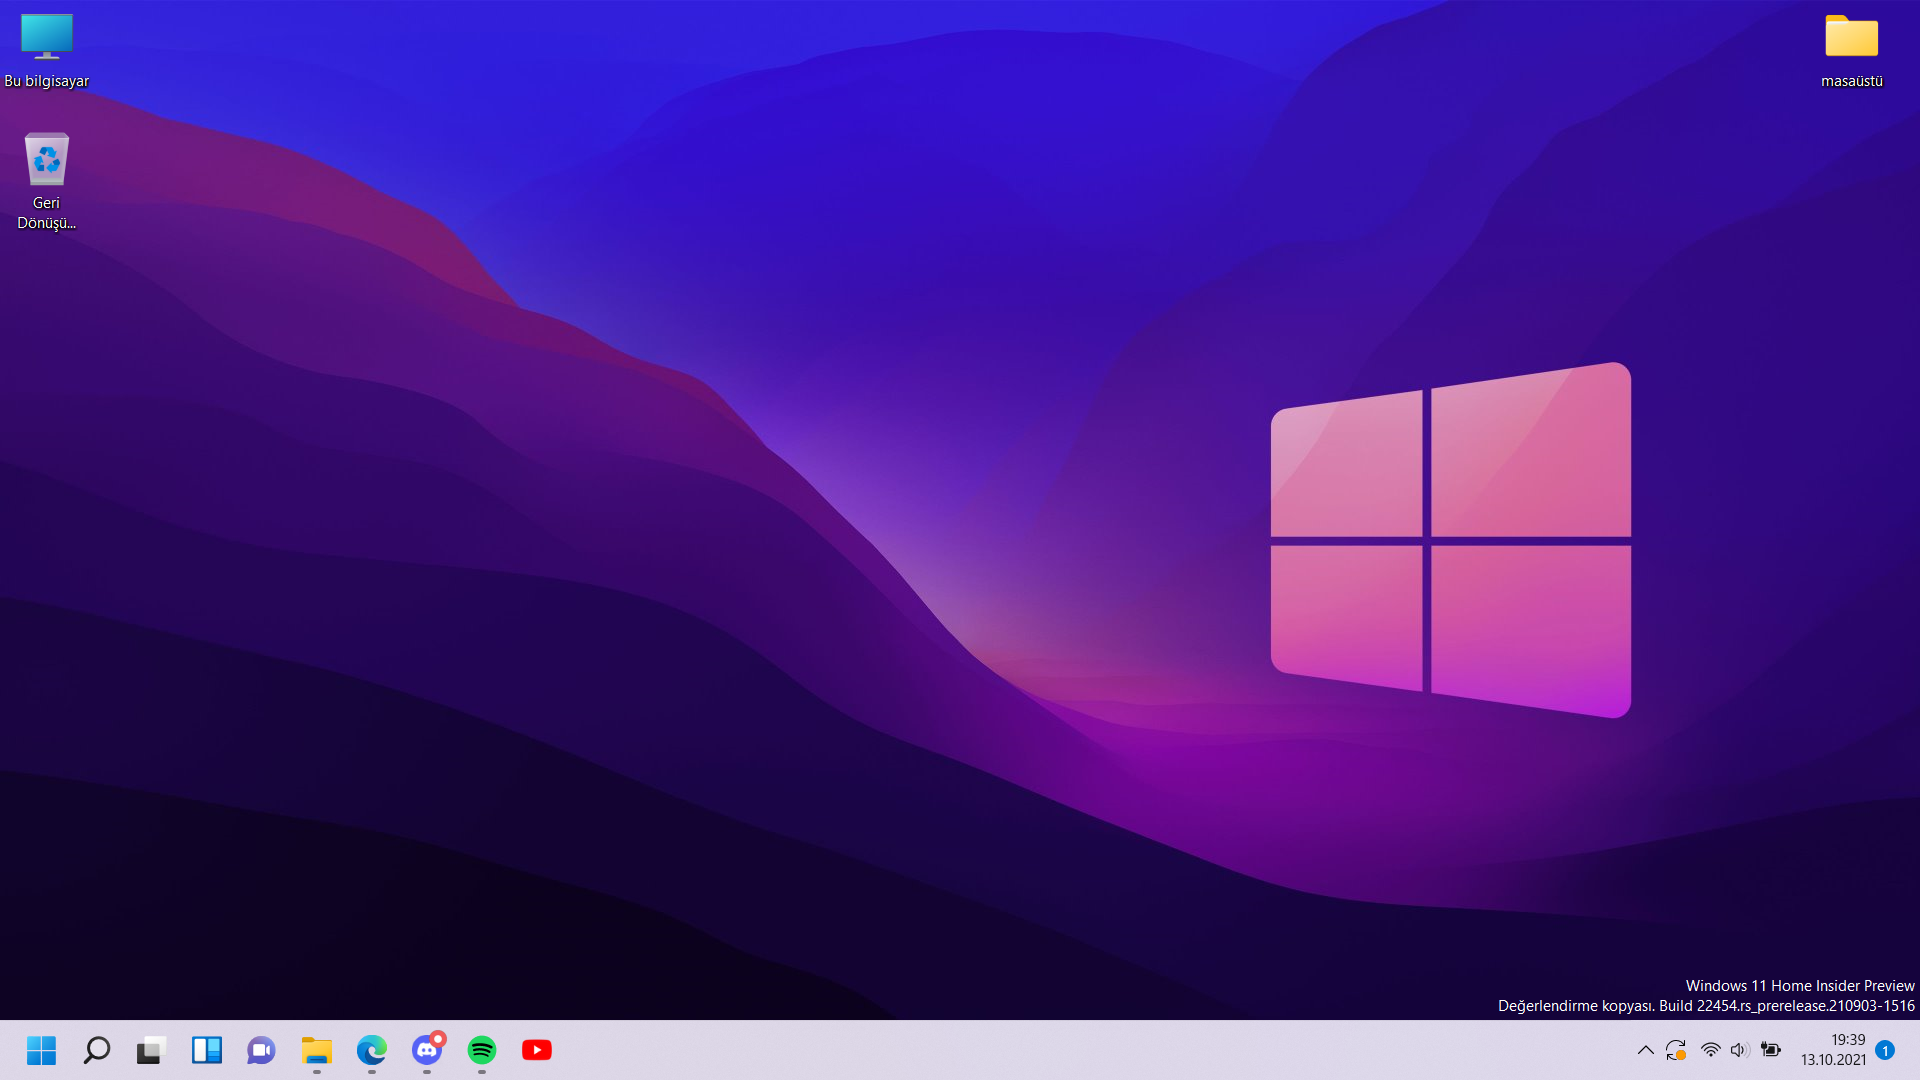Click the battery charging tray icon
Viewport: 1920px width, 1080px height.
(1771, 1050)
